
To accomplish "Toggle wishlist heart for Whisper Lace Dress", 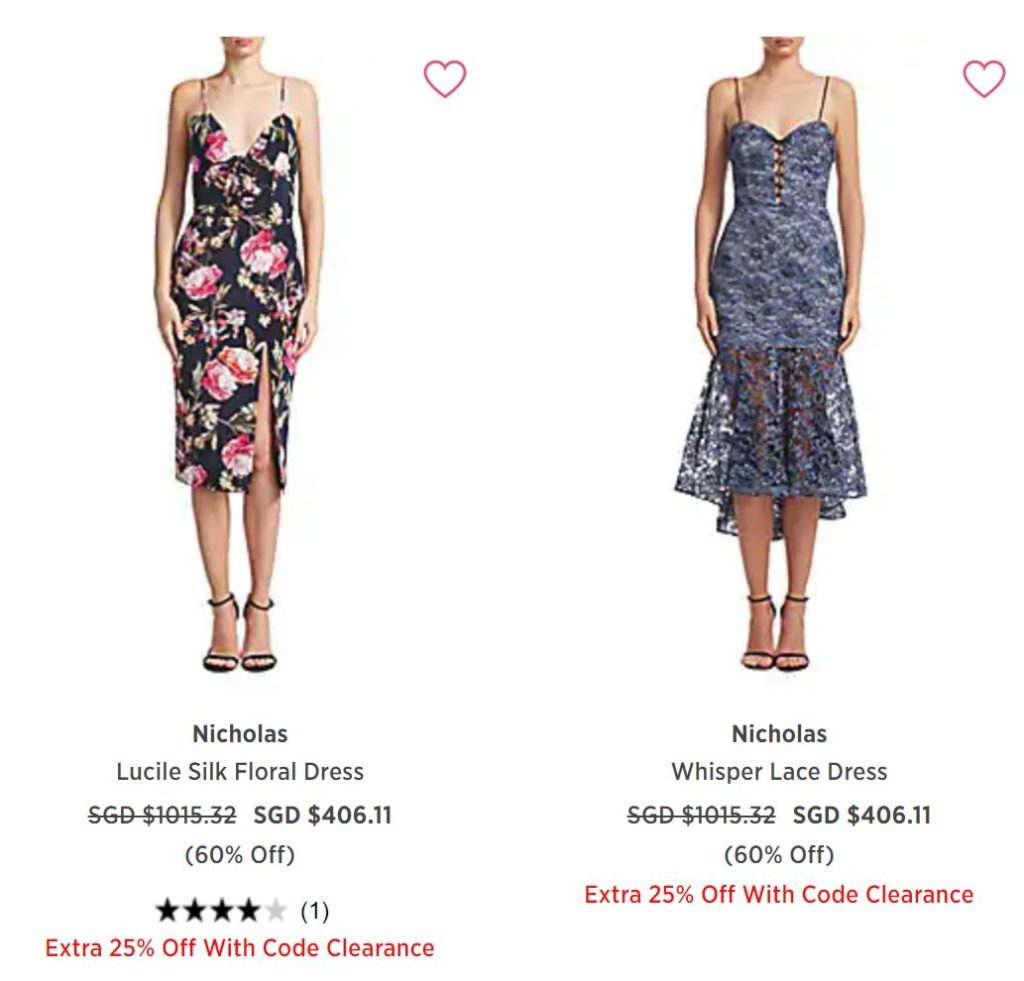I will [983, 79].
